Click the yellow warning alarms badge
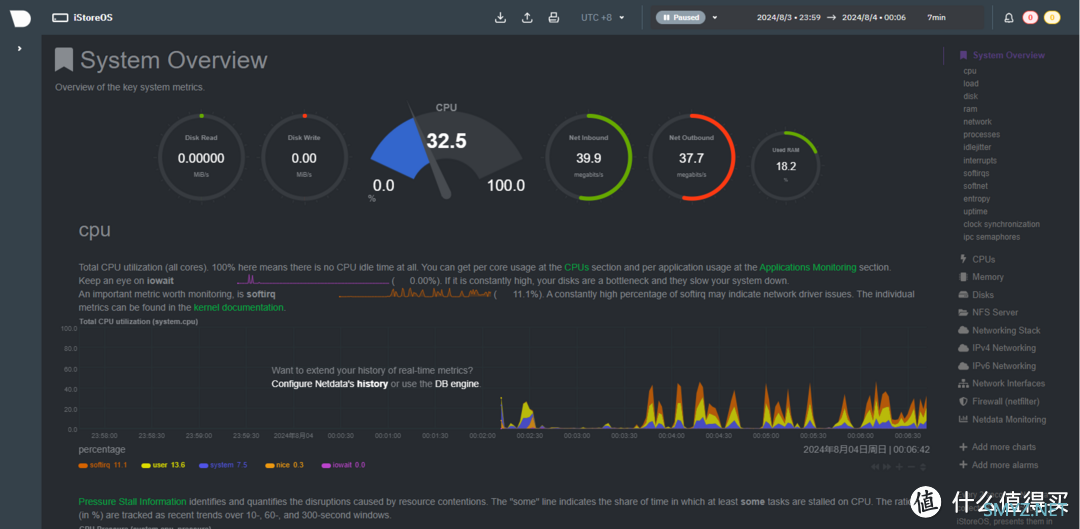Image resolution: width=1080 pixels, height=529 pixels. (1052, 18)
